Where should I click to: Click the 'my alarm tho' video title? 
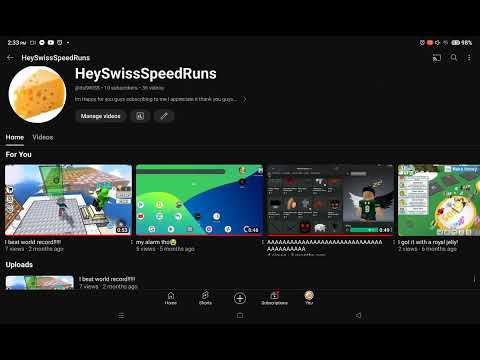click(156, 242)
